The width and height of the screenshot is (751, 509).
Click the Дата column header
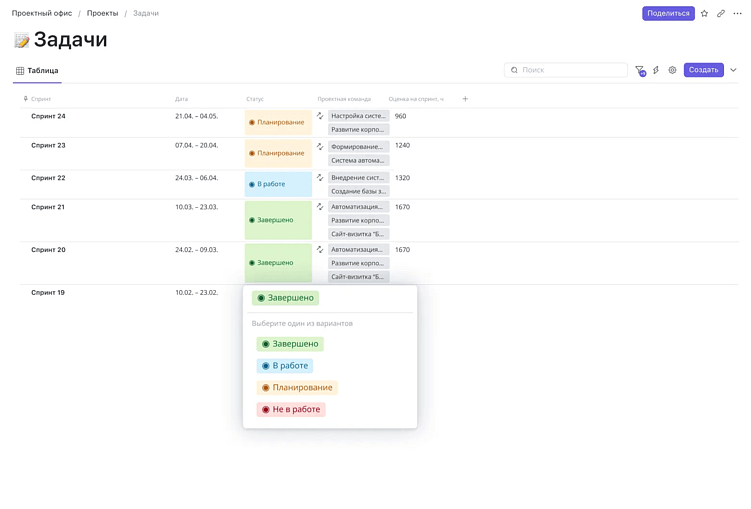(182, 99)
